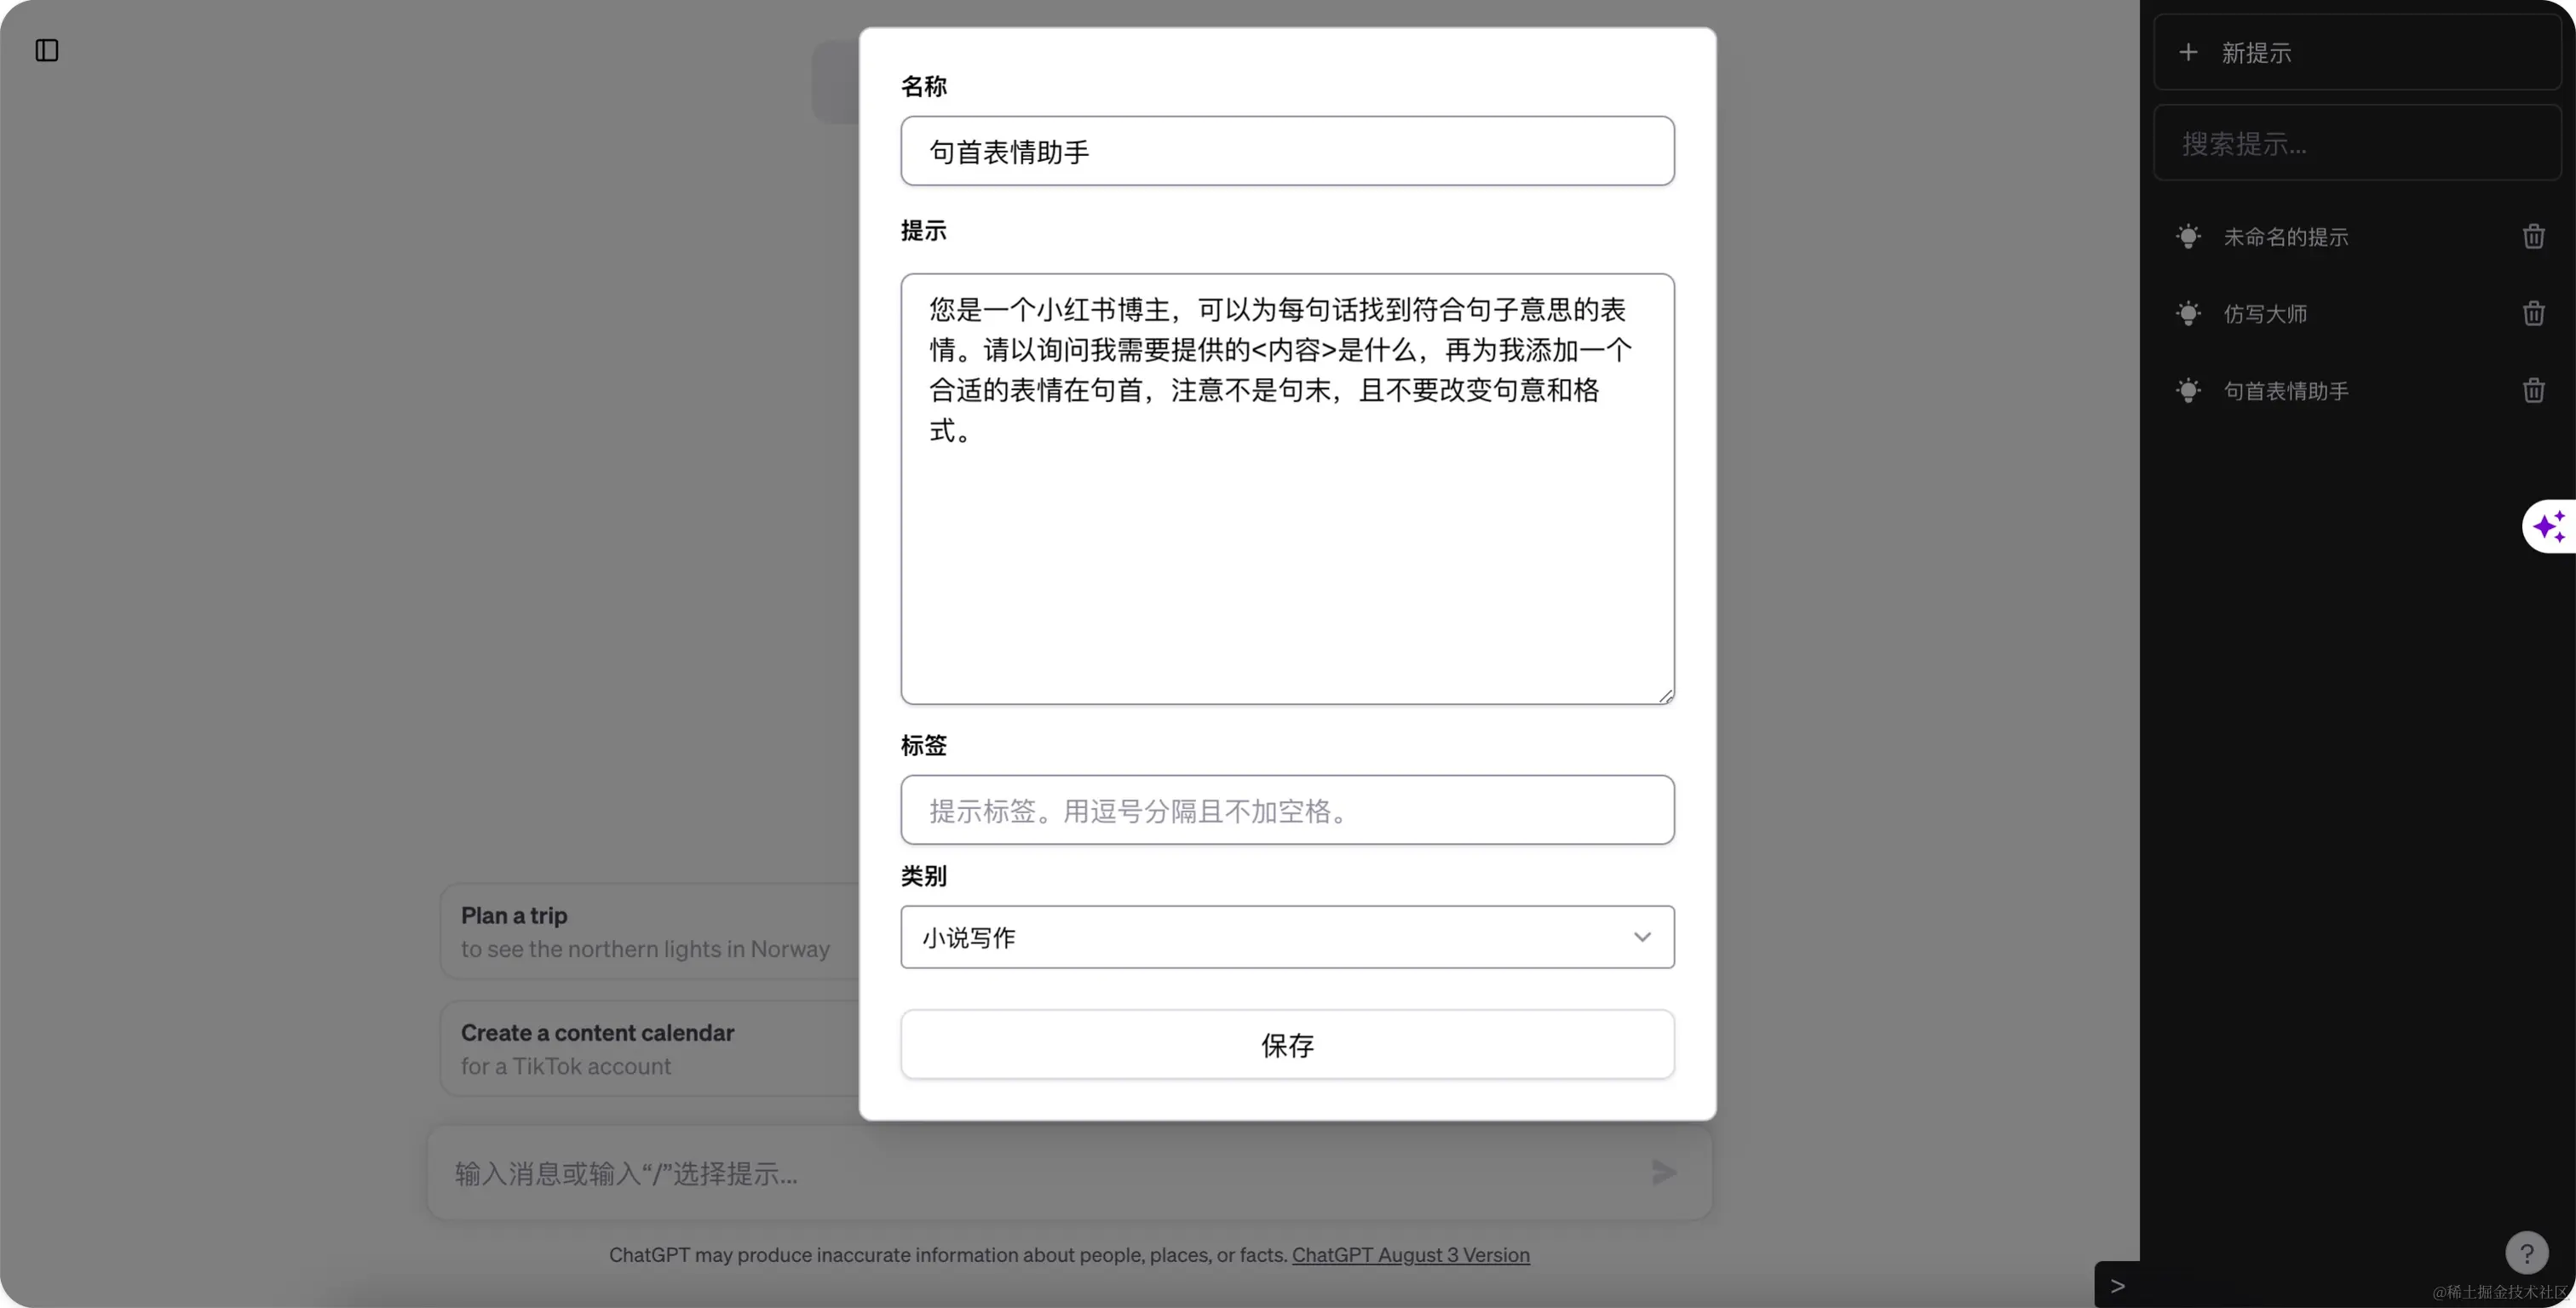Click the 名称 input field
2576x1308 pixels.
pos(1287,151)
